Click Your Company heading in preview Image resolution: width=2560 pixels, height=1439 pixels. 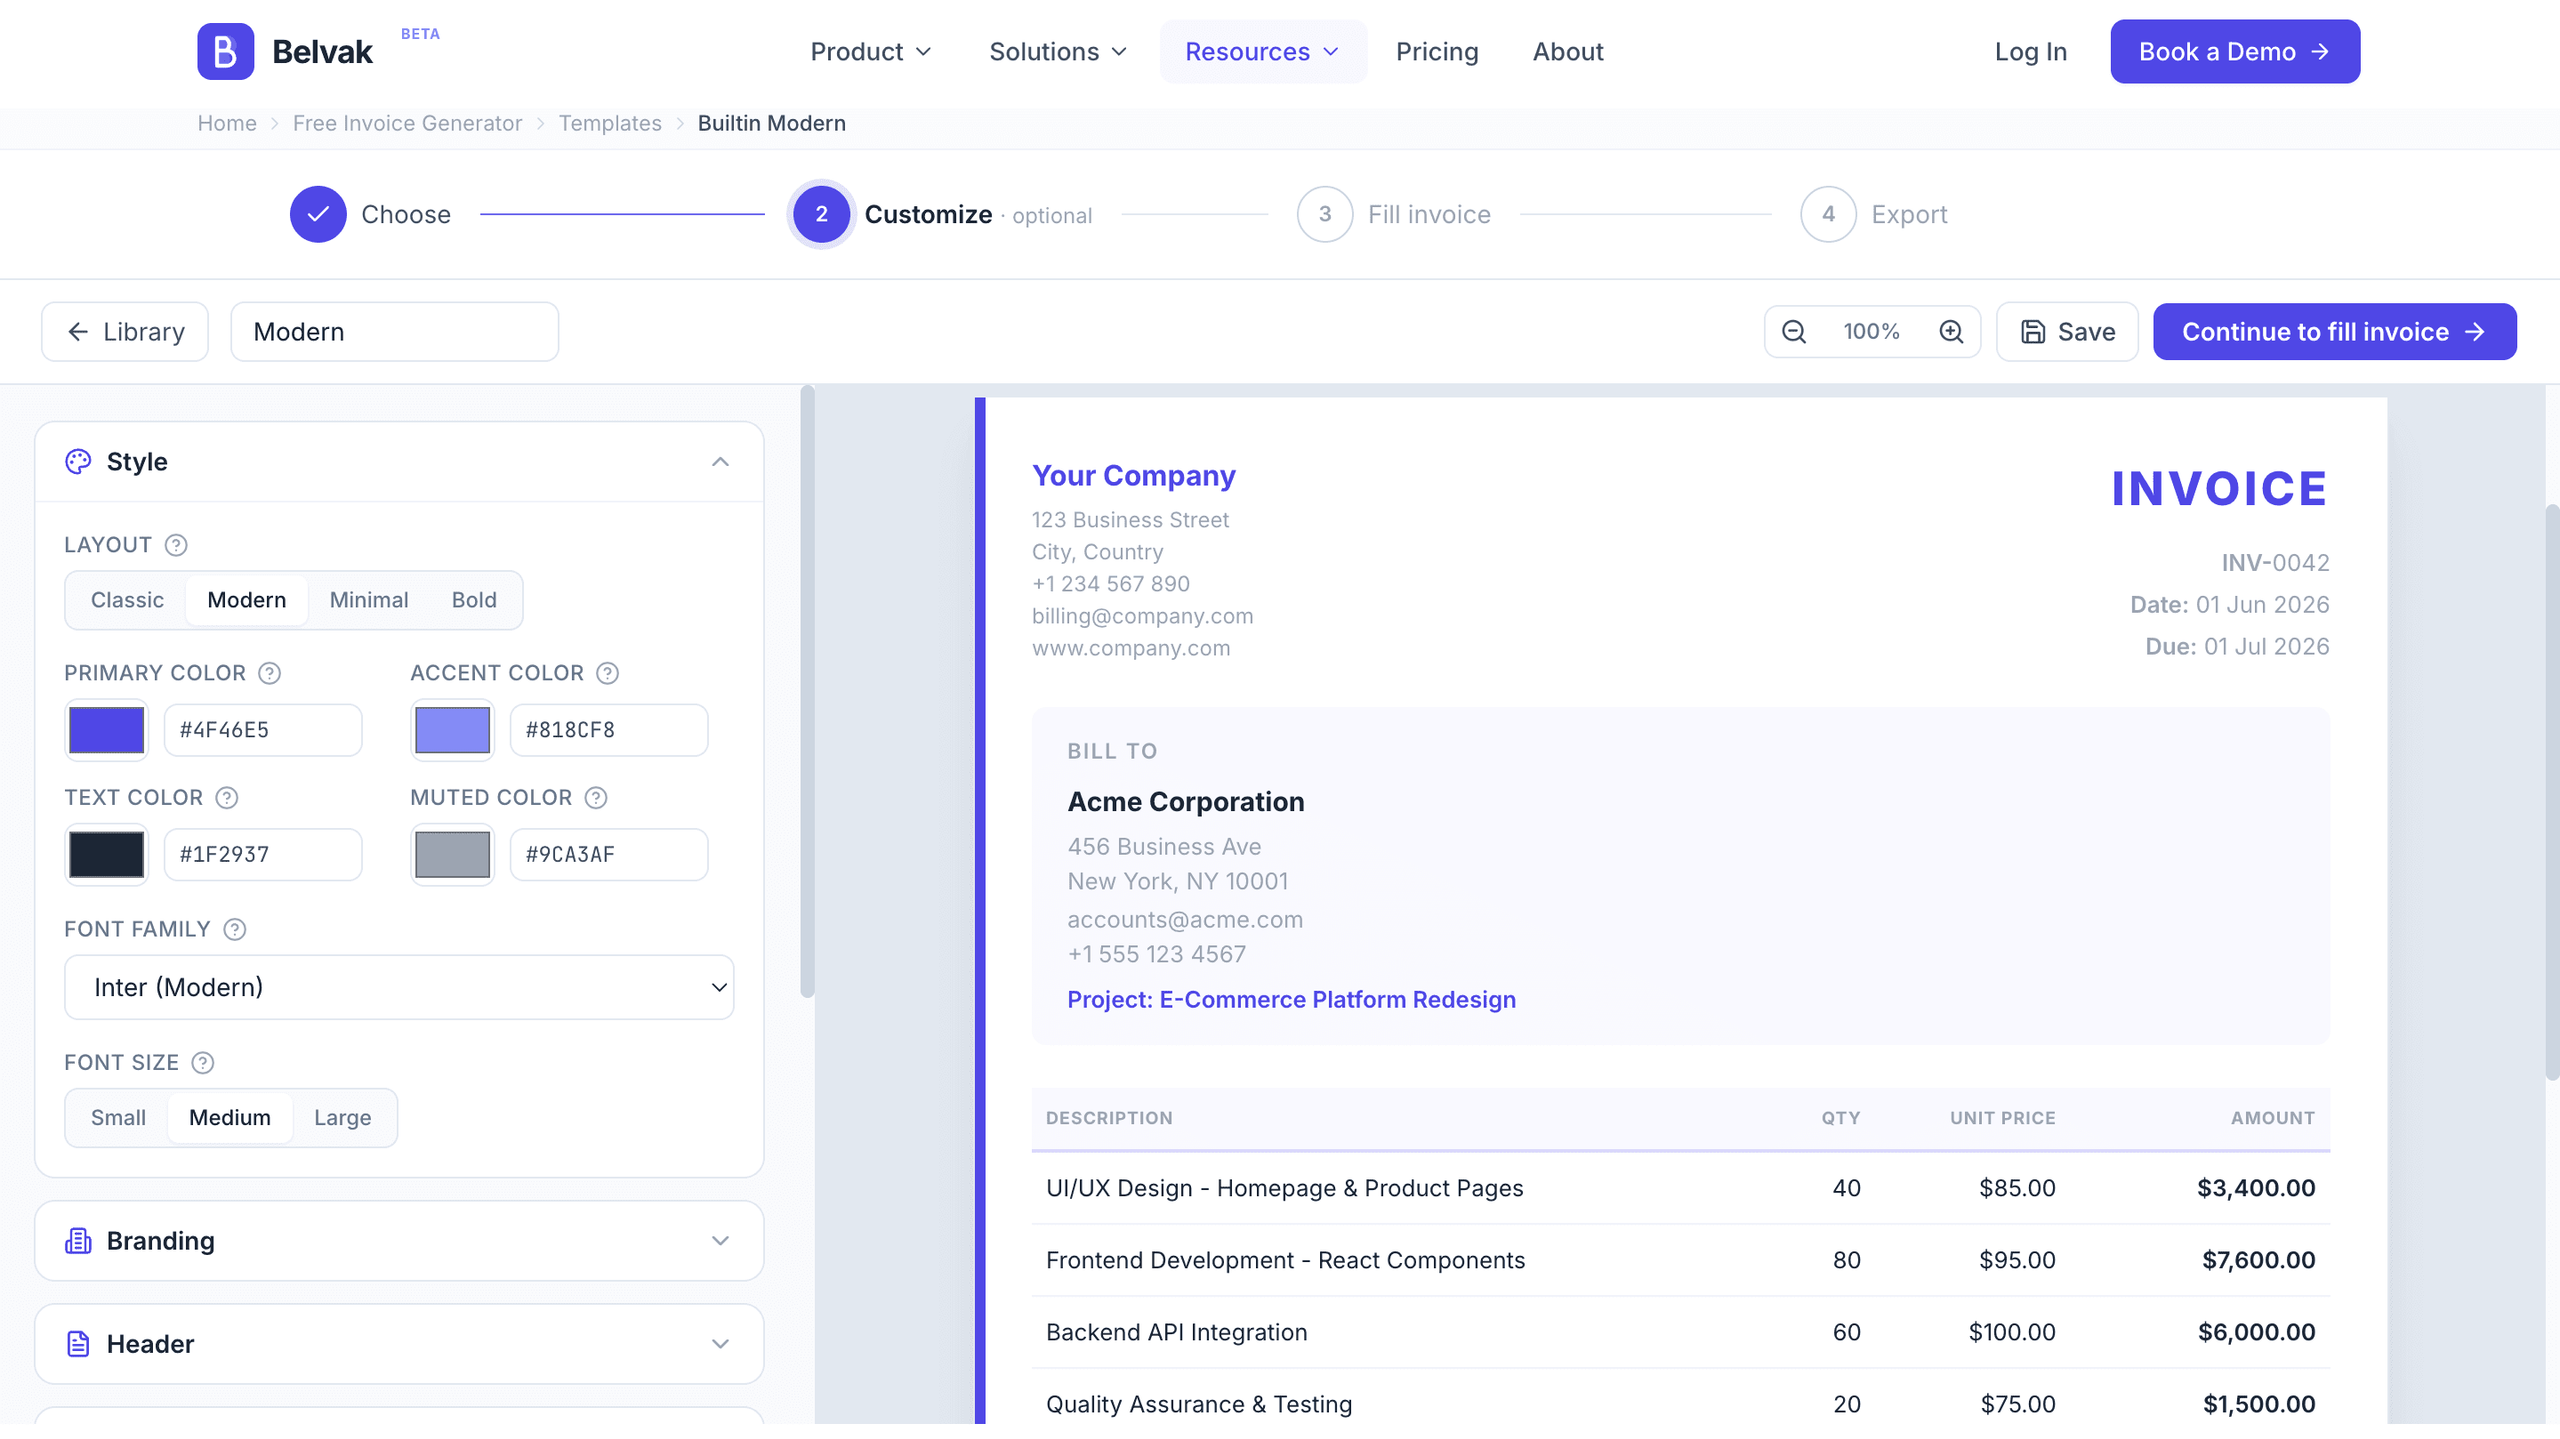1133,476
